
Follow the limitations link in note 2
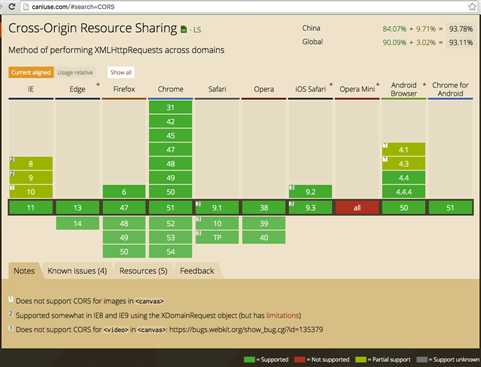[283, 315]
